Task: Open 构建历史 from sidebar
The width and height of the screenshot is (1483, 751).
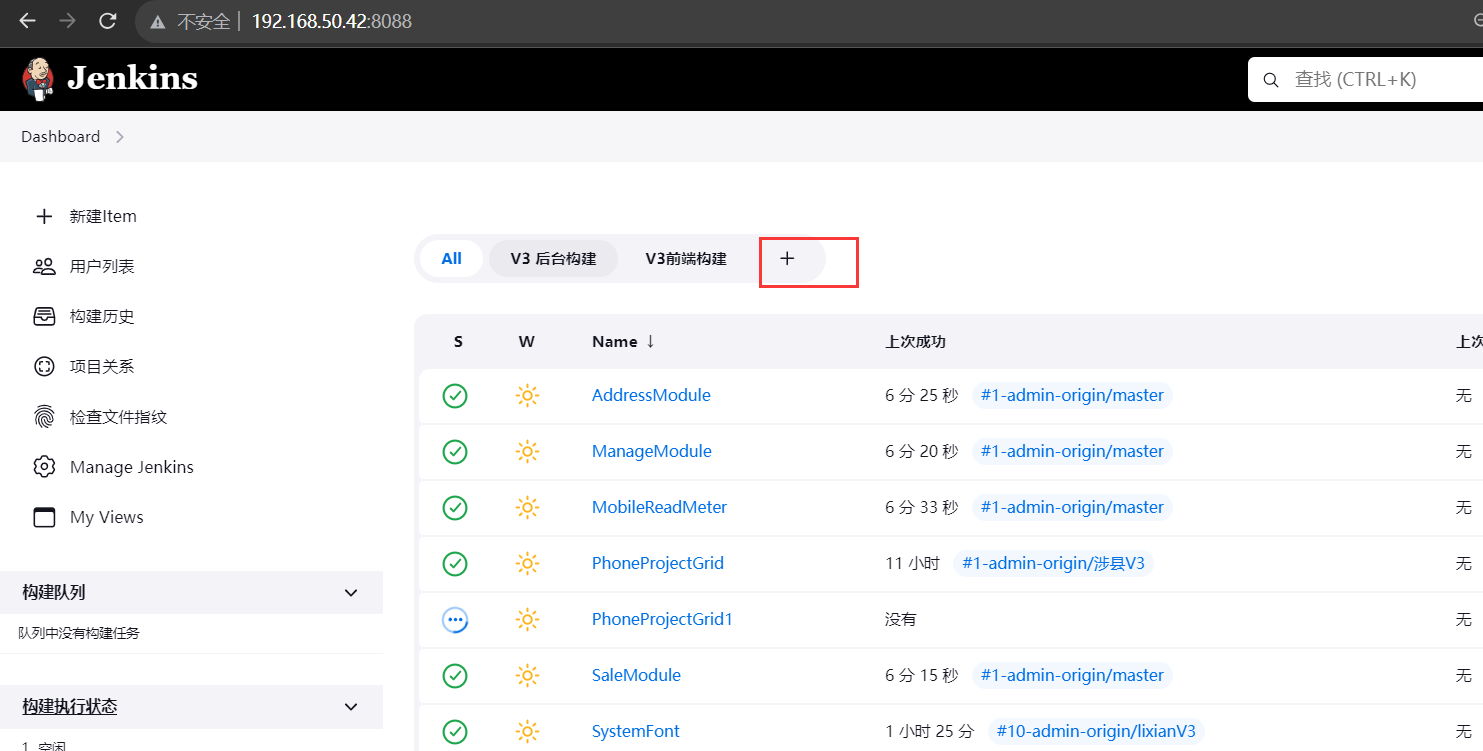Action: coord(102,316)
